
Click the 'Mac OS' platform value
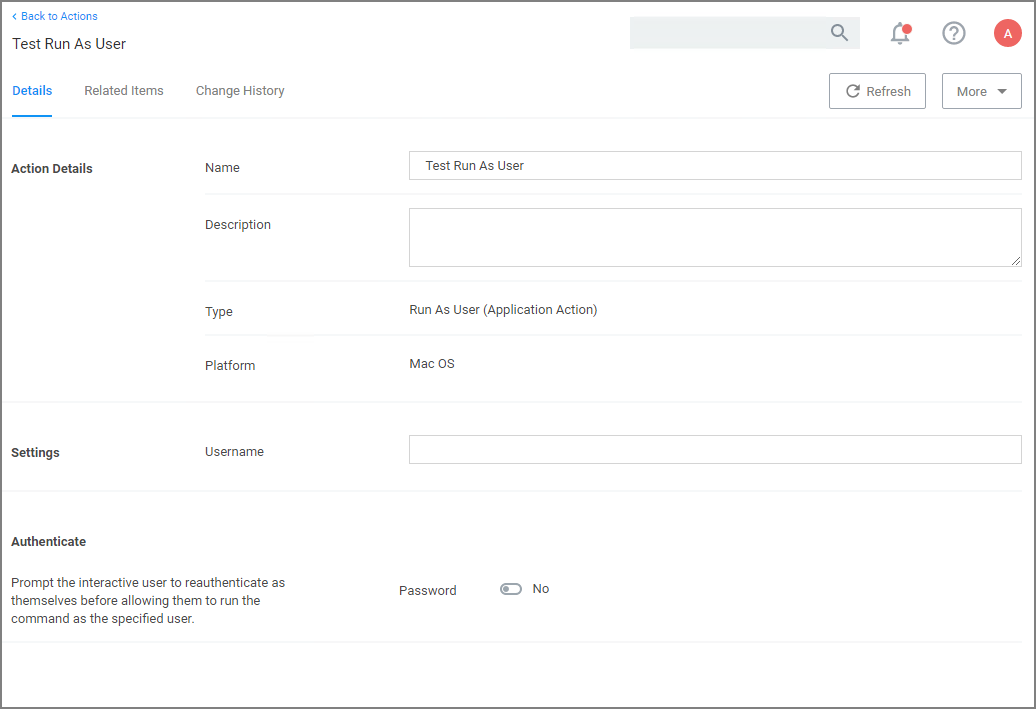coord(432,364)
